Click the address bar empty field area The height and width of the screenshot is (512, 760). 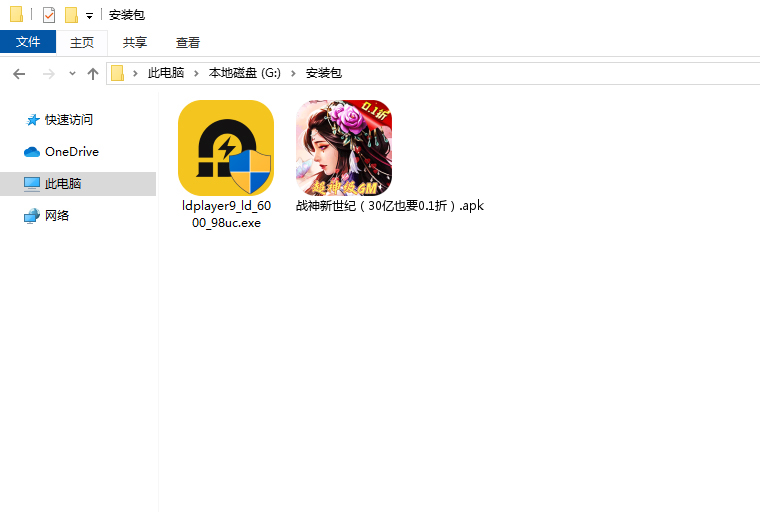point(551,73)
